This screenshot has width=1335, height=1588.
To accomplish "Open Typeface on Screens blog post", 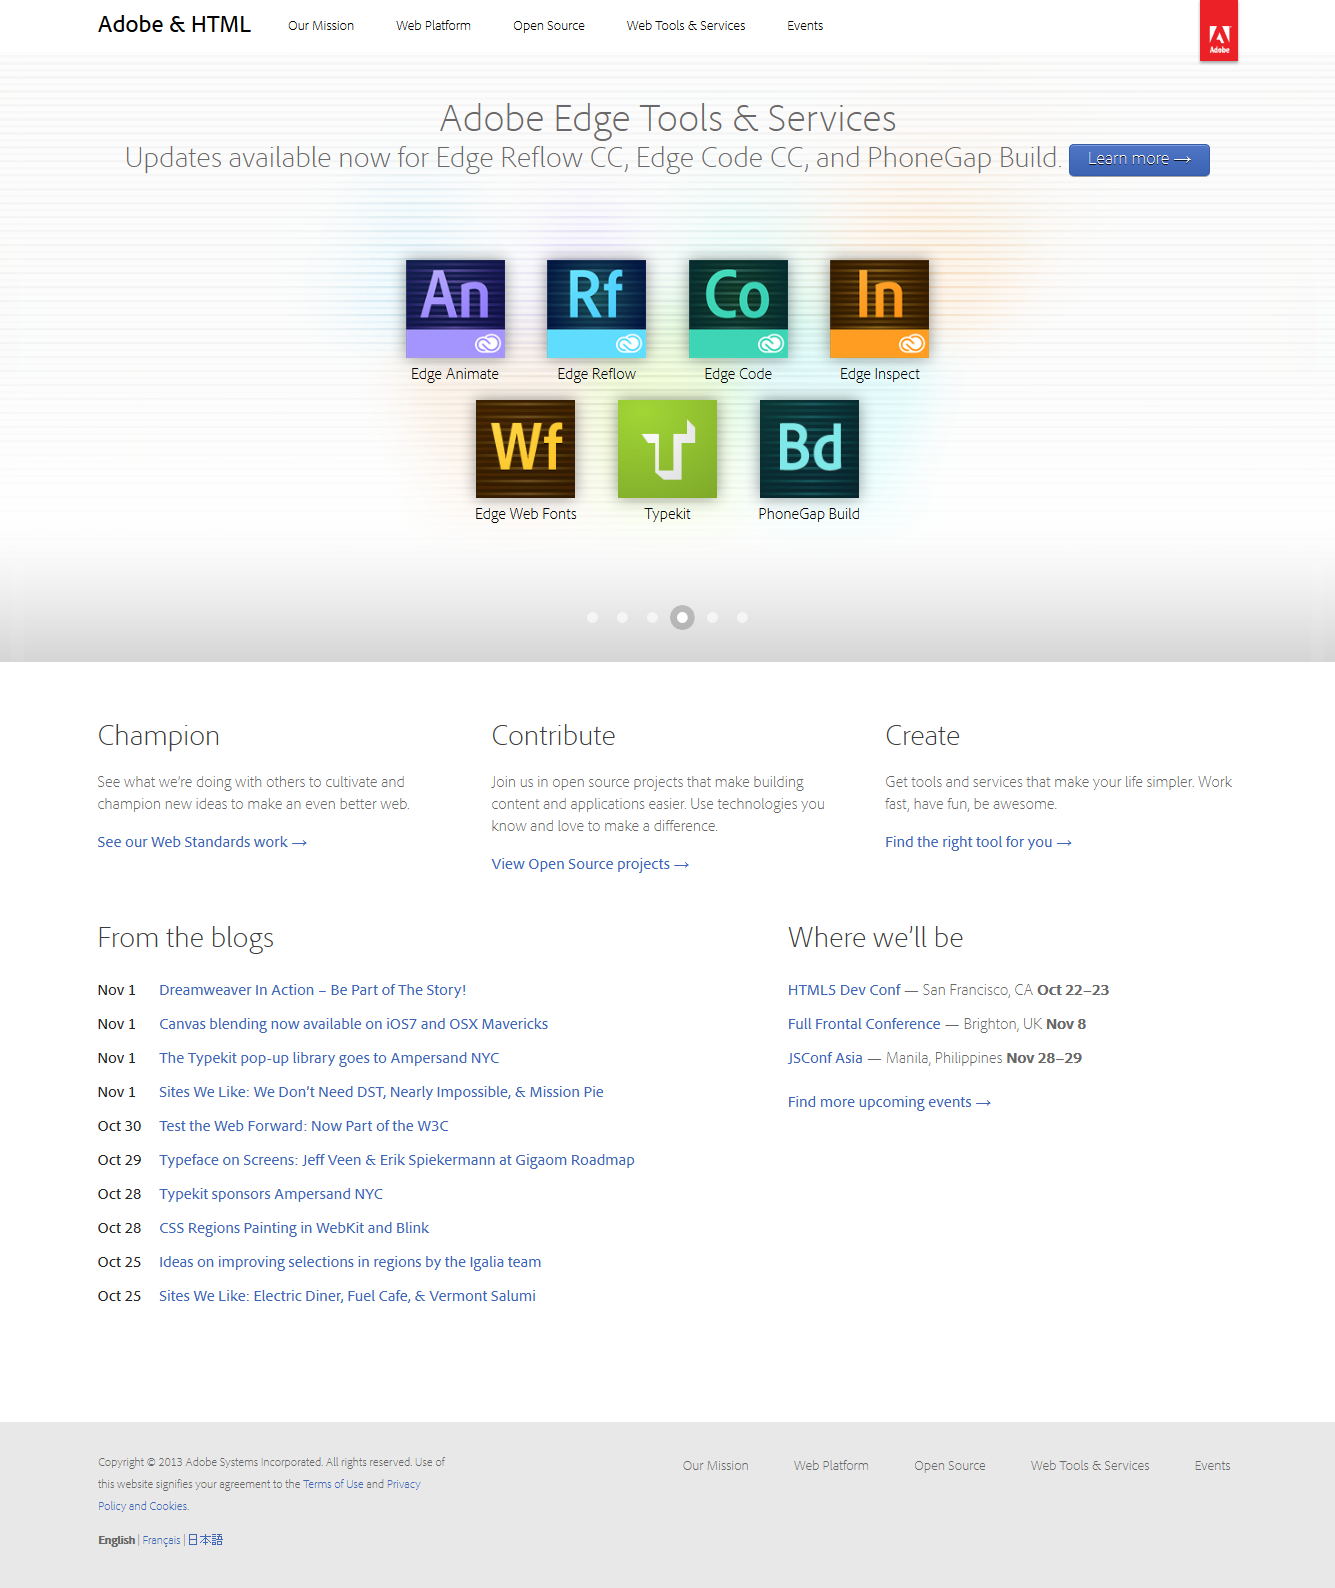I will point(397,1160).
